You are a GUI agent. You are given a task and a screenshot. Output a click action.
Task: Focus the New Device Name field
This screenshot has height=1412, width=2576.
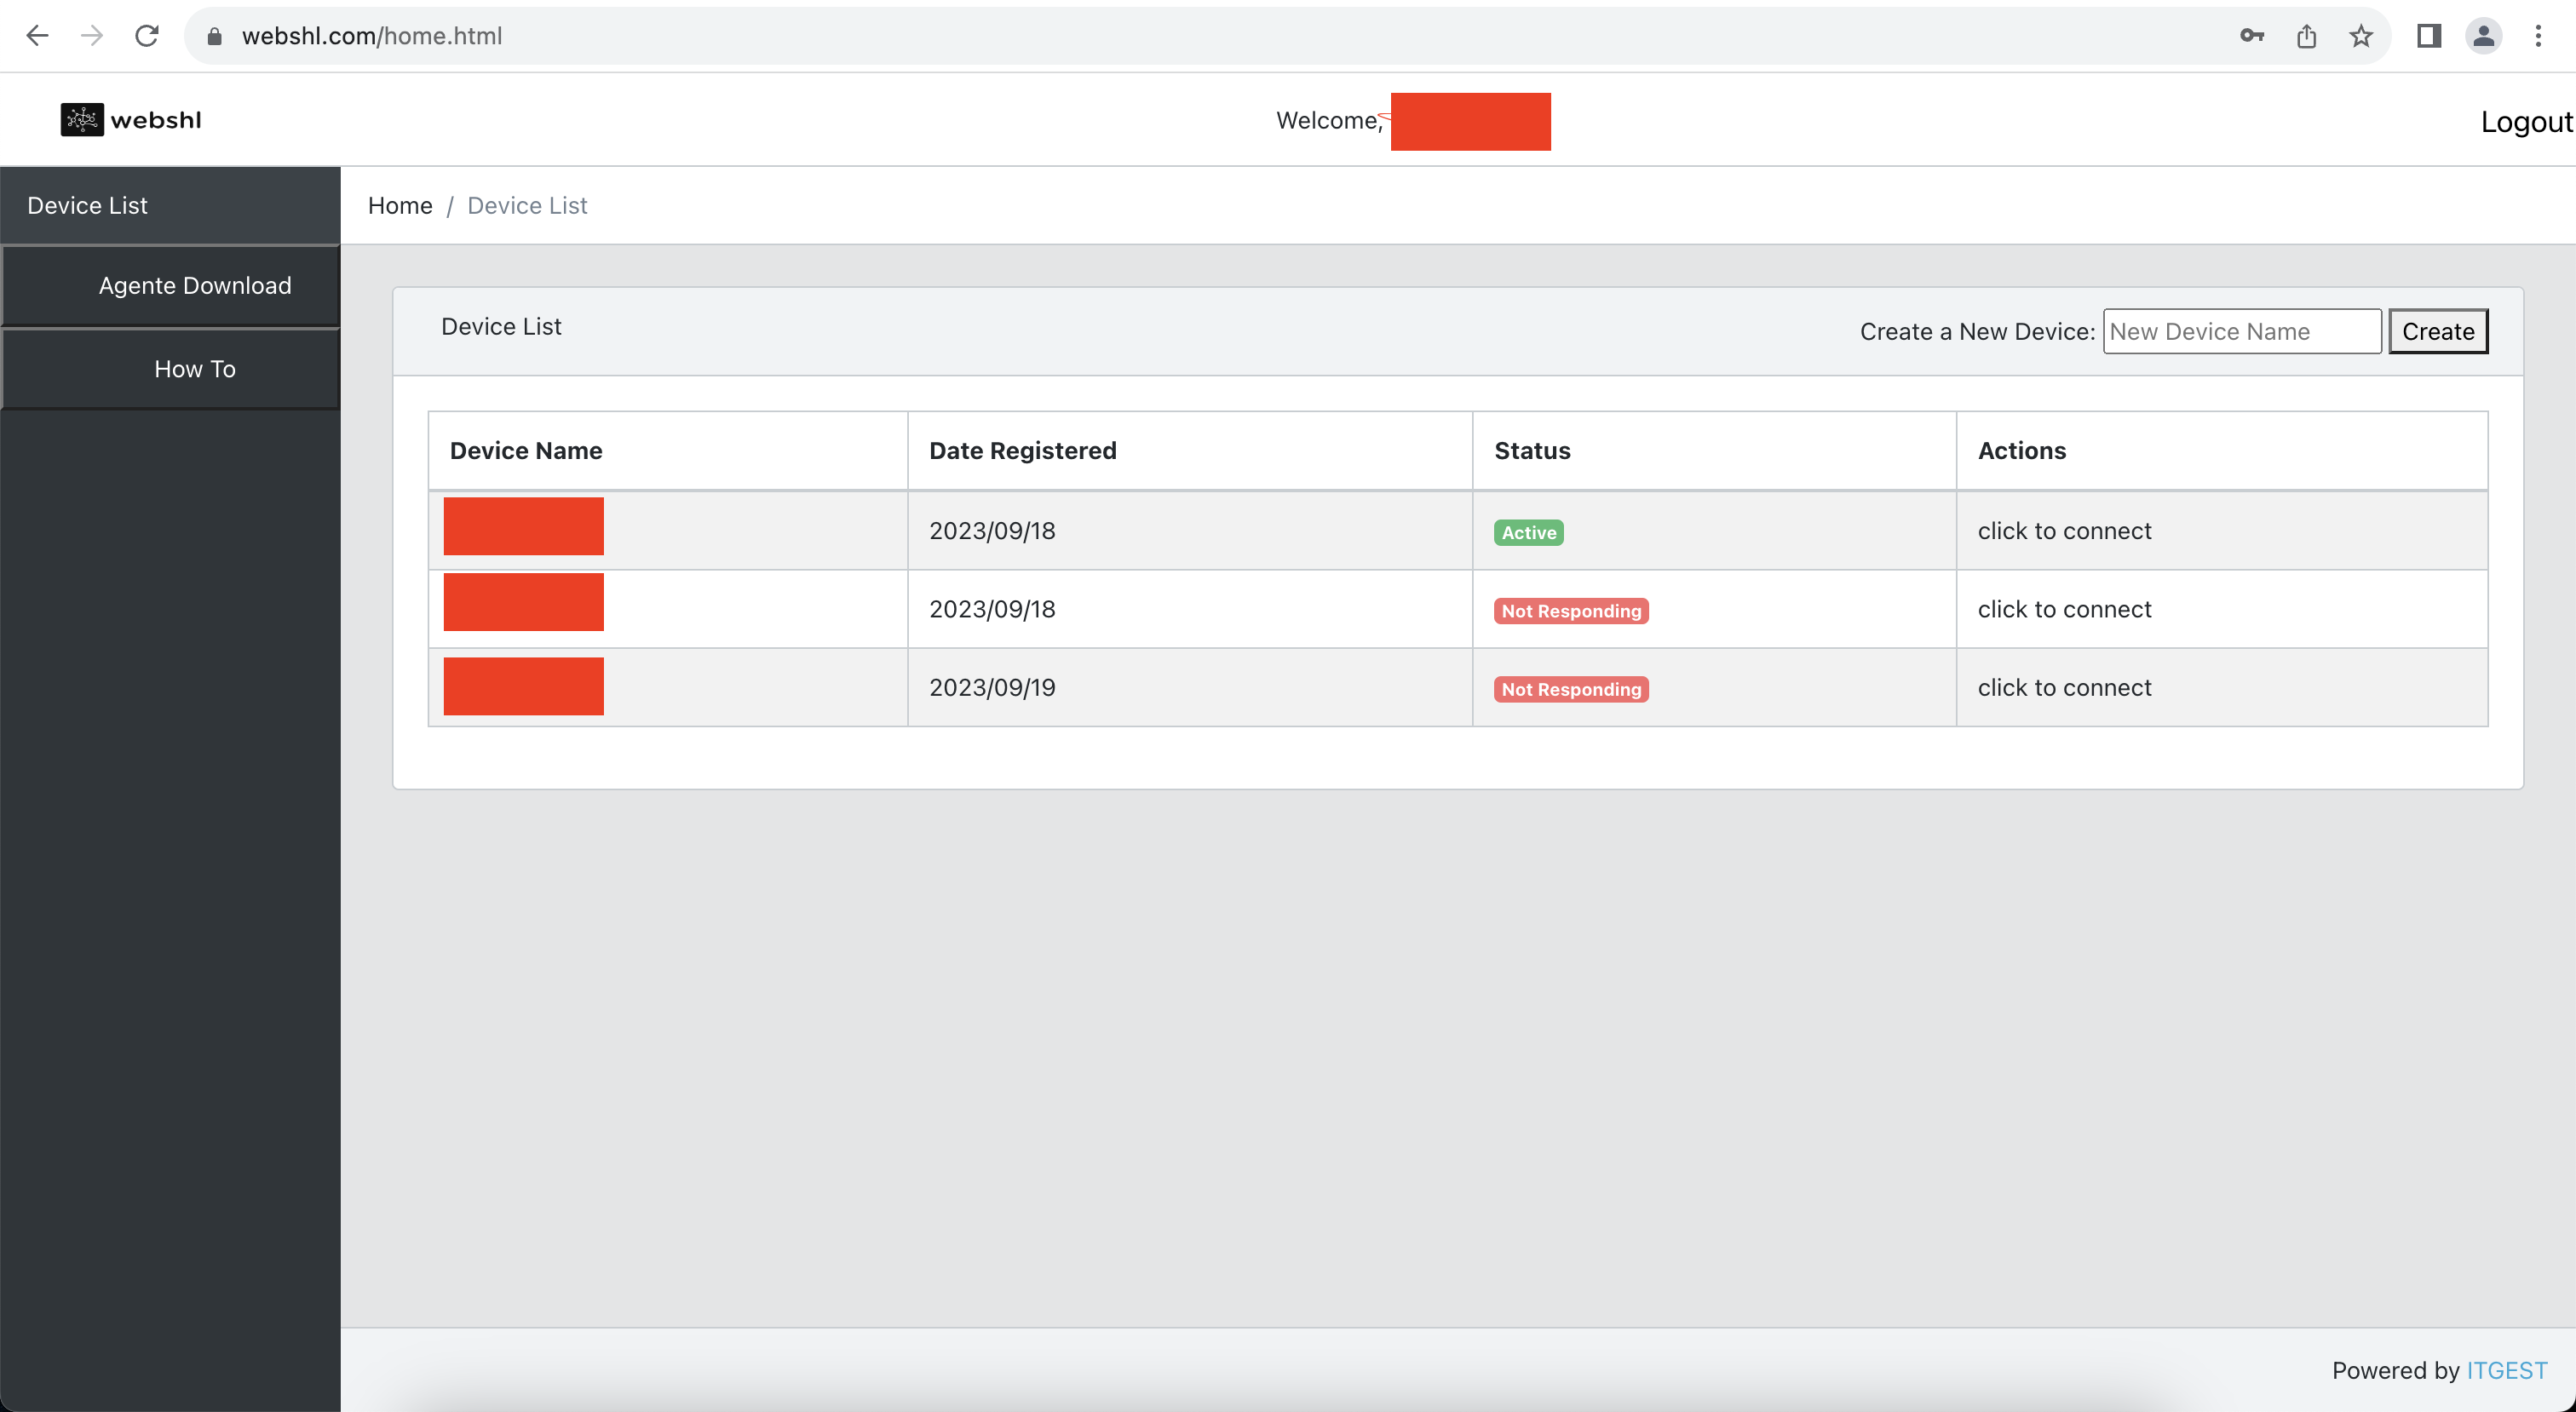click(2241, 331)
